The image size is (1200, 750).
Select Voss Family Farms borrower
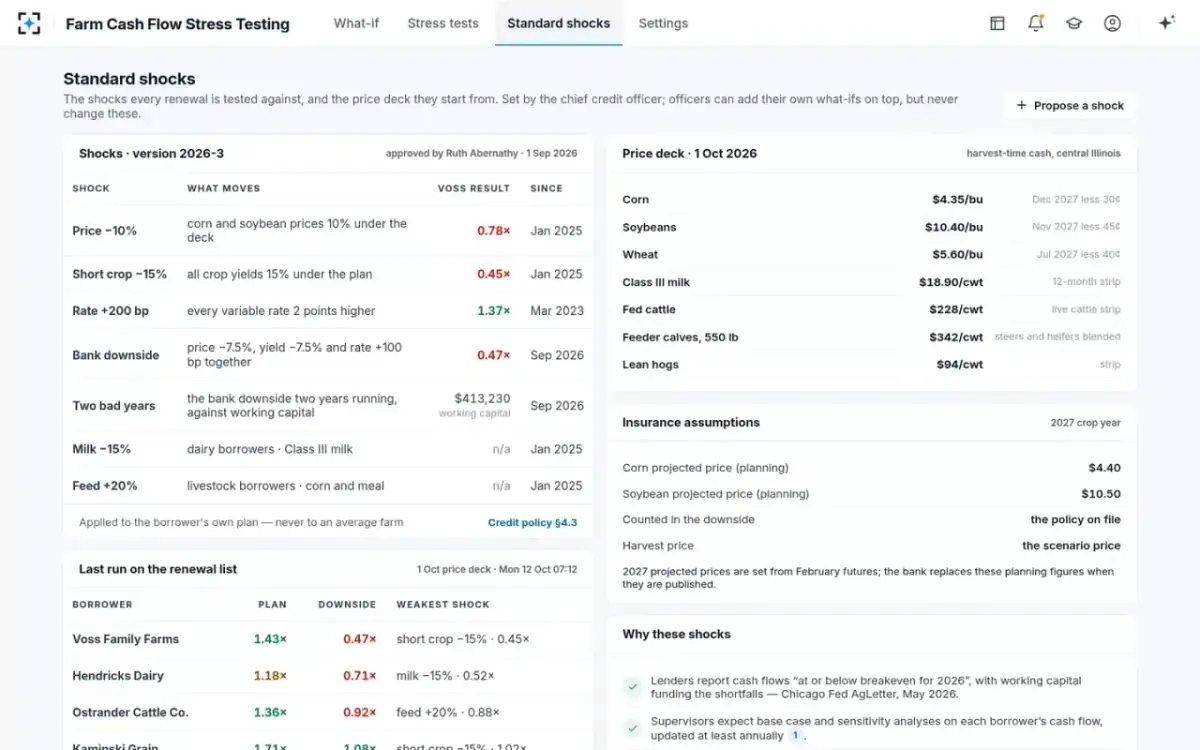tap(125, 639)
